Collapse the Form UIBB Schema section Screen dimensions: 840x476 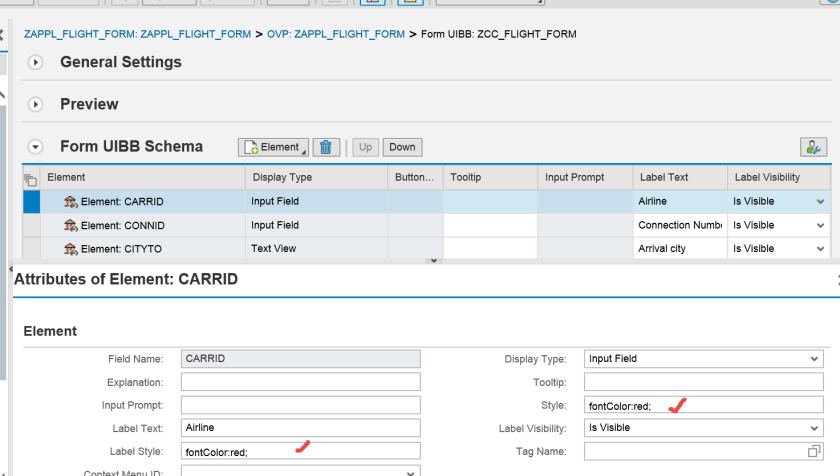(x=36, y=147)
